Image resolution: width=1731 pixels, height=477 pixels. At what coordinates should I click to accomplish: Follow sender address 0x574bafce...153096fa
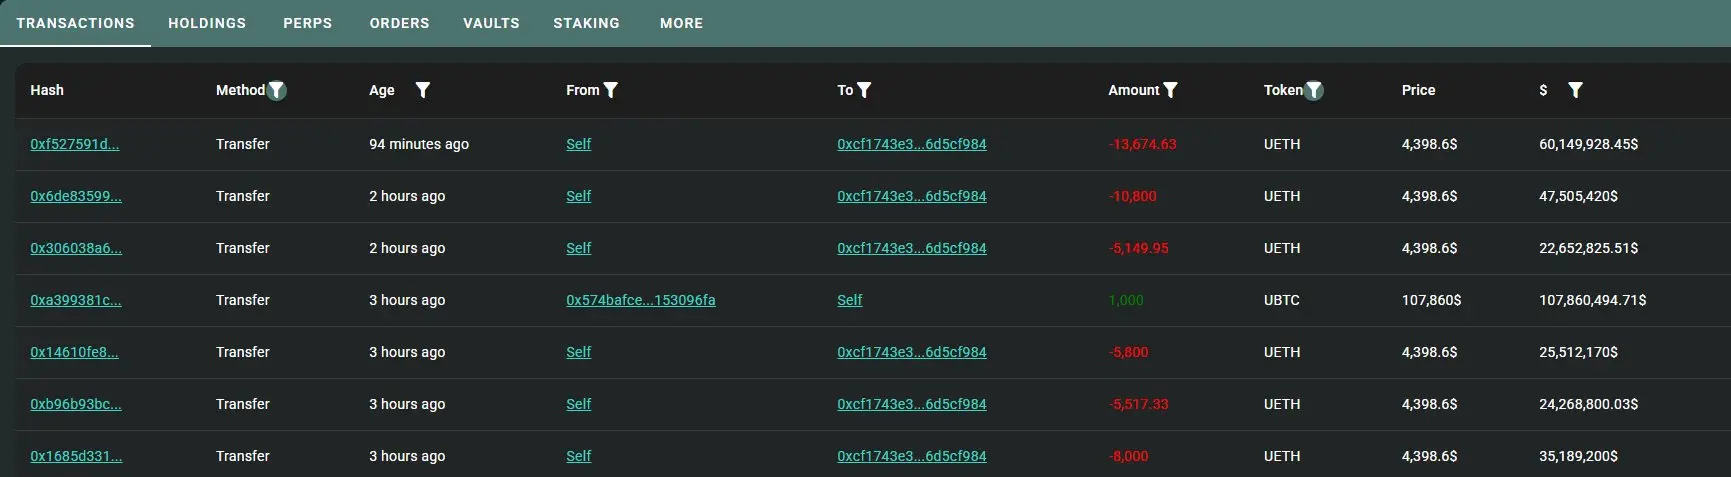pyautogui.click(x=641, y=300)
